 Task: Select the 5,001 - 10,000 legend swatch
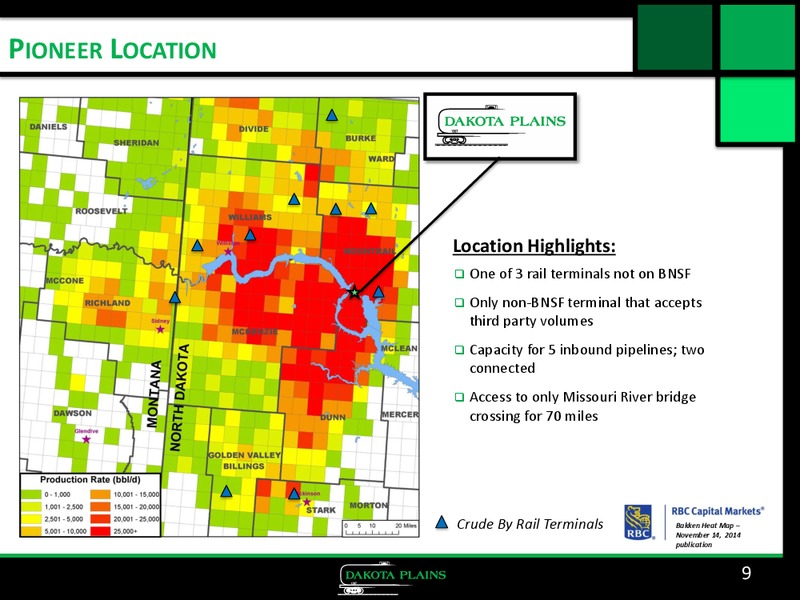click(32, 531)
